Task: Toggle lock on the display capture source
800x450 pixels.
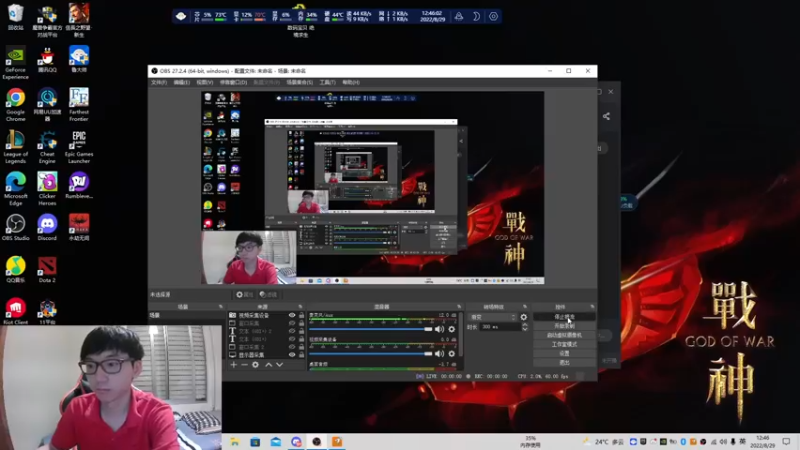Action: coord(301,355)
